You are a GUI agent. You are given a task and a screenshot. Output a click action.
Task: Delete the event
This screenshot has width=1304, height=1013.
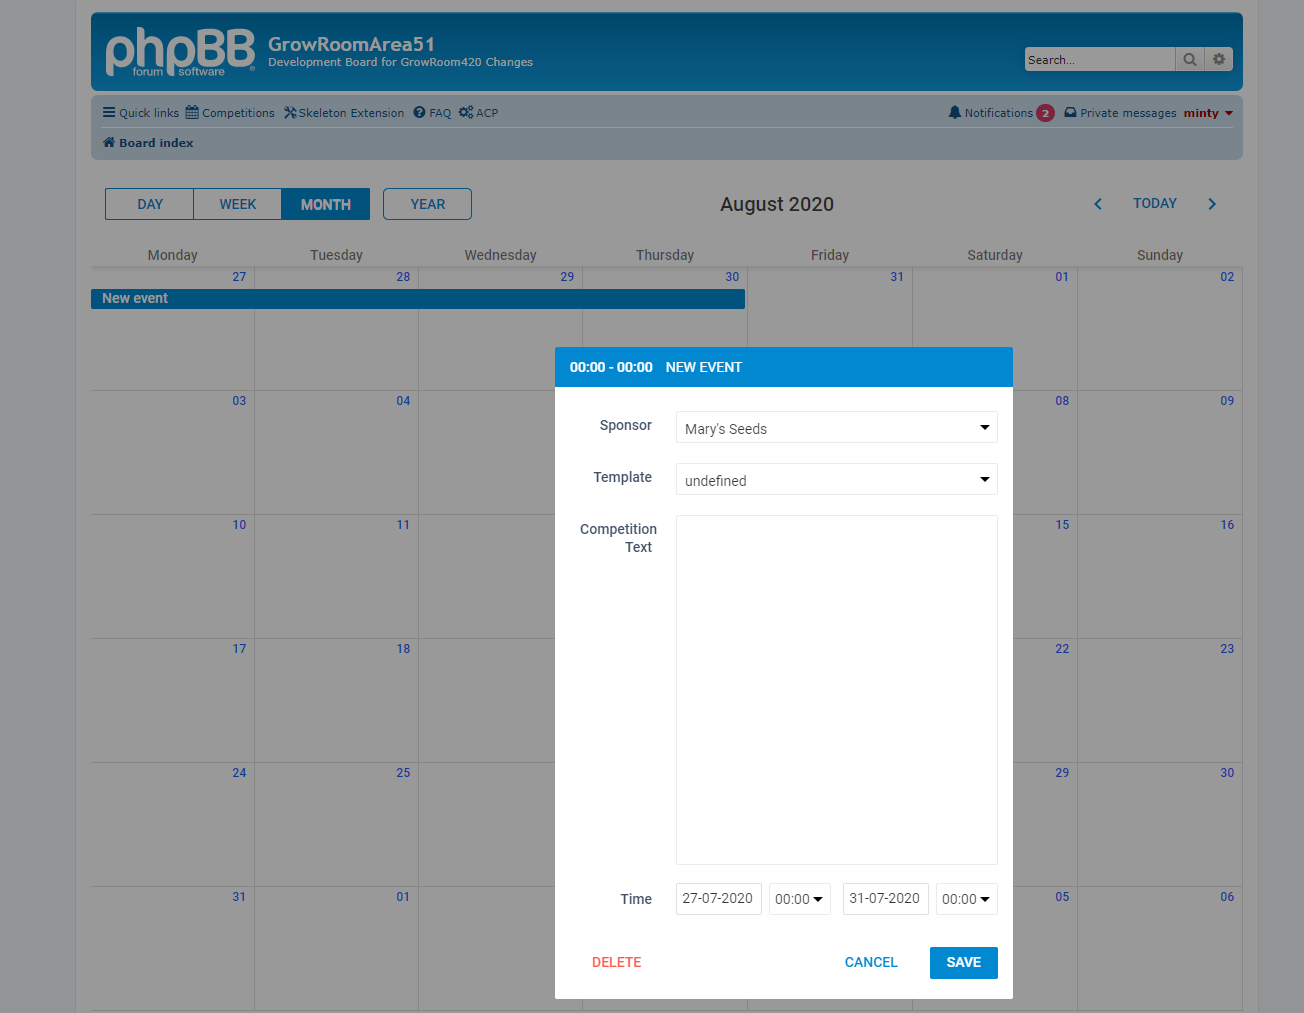click(616, 962)
